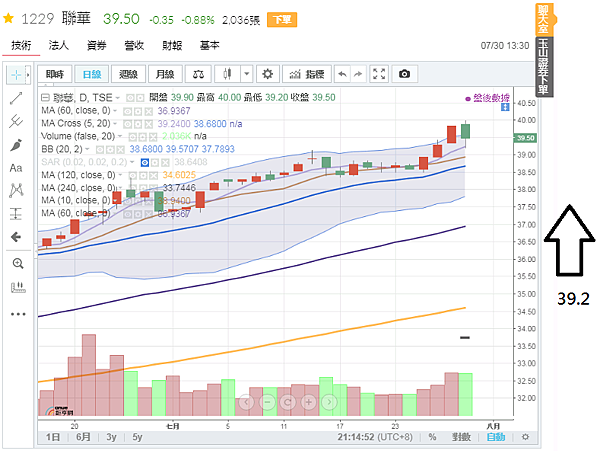Switch to the 法人 tab
600x457 pixels.
[x=59, y=45]
